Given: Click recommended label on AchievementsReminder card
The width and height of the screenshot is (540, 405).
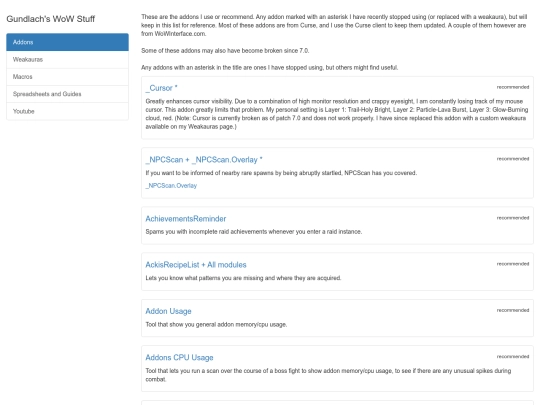Looking at the screenshot, I should click(x=513, y=218).
